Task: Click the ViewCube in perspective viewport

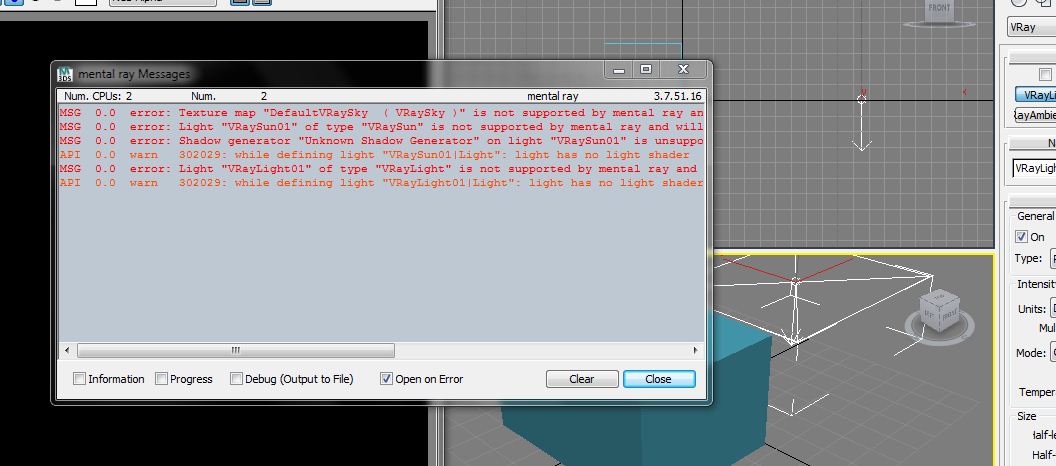Action: [939, 310]
